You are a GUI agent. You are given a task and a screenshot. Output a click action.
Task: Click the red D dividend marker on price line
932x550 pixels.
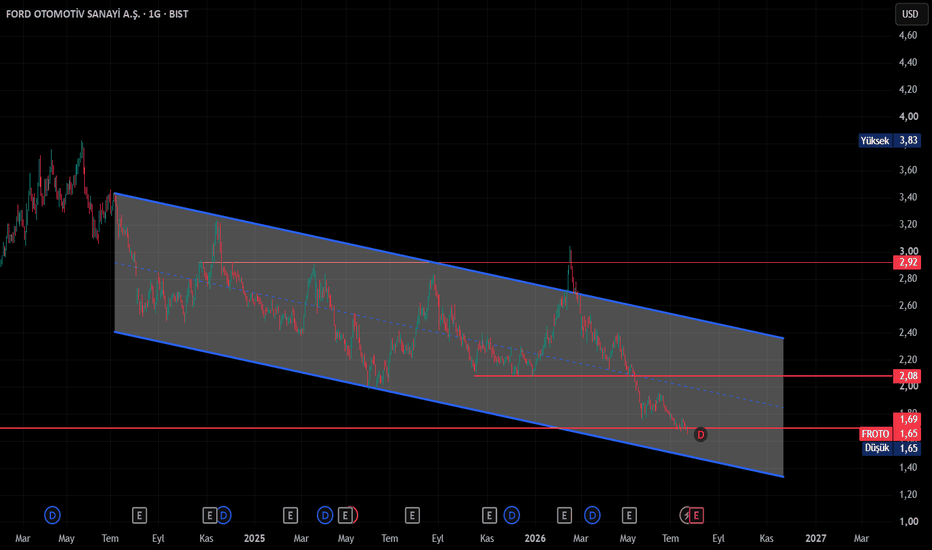pos(701,435)
